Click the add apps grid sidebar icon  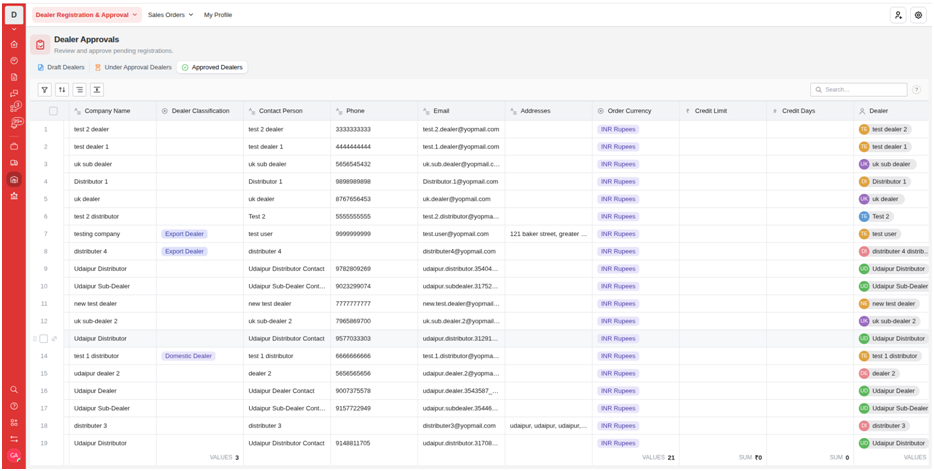[14, 423]
